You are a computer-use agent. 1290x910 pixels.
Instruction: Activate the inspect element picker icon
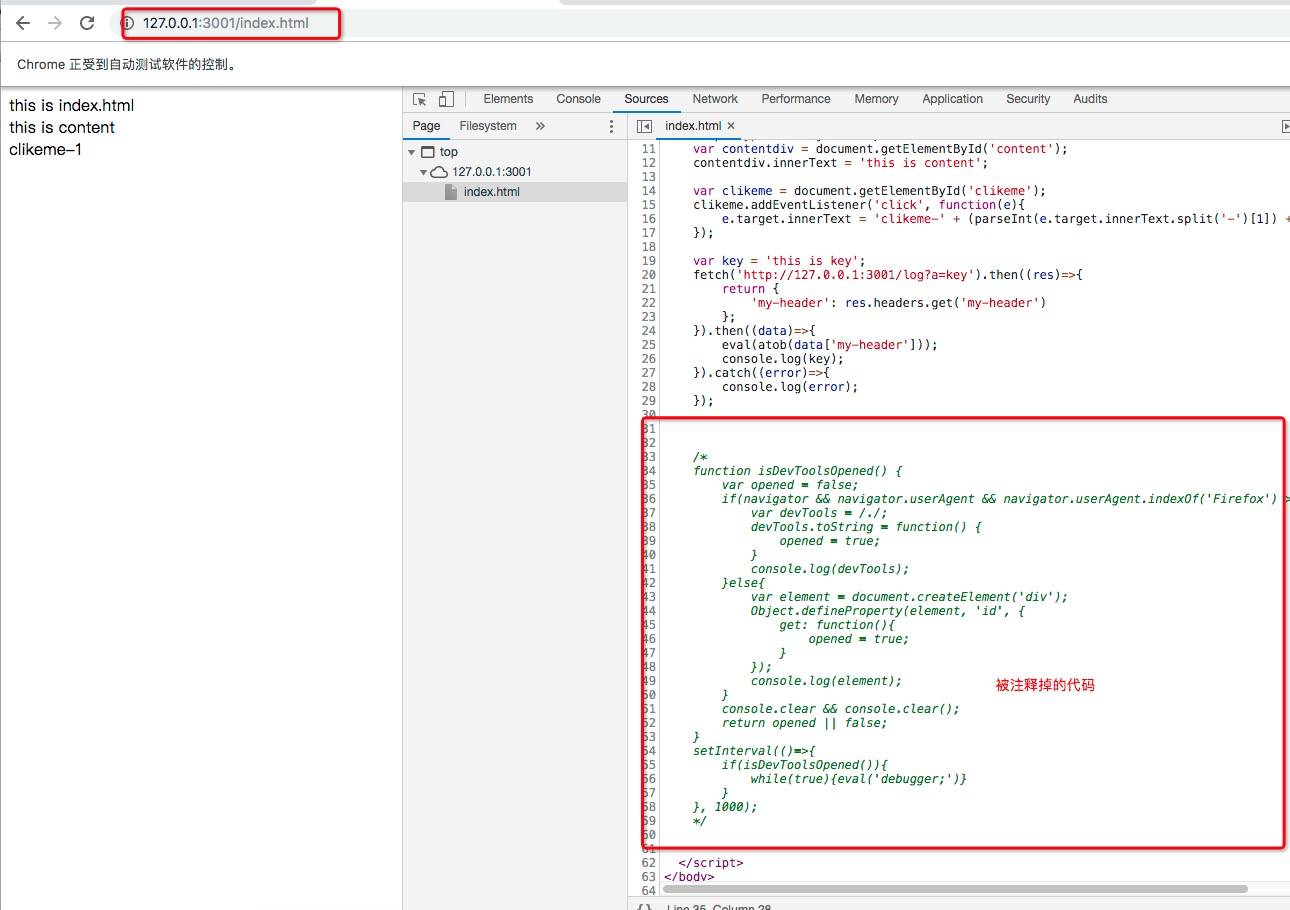420,99
